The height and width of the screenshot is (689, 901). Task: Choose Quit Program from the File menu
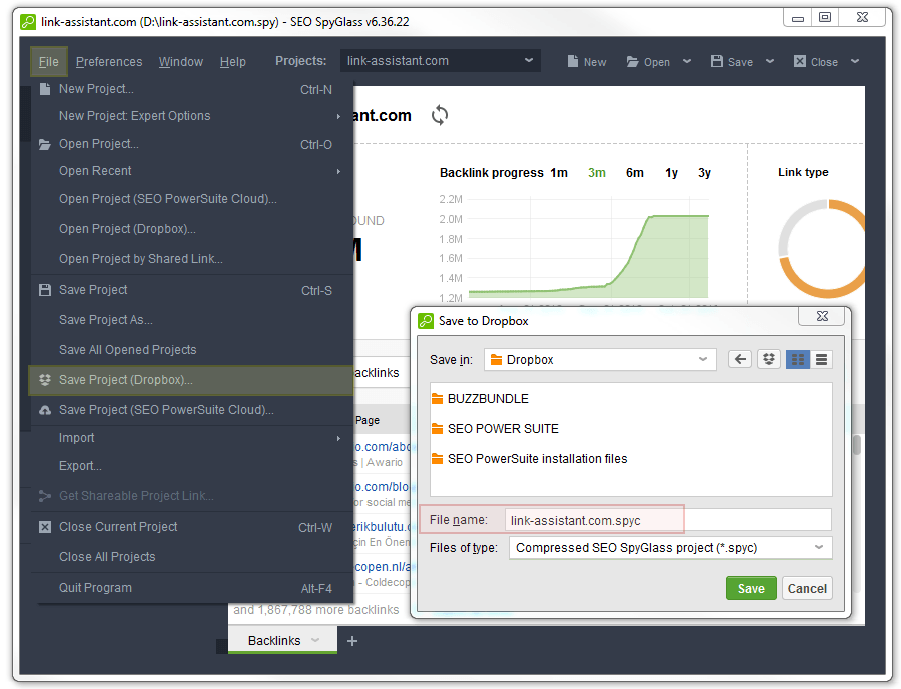click(x=191, y=588)
